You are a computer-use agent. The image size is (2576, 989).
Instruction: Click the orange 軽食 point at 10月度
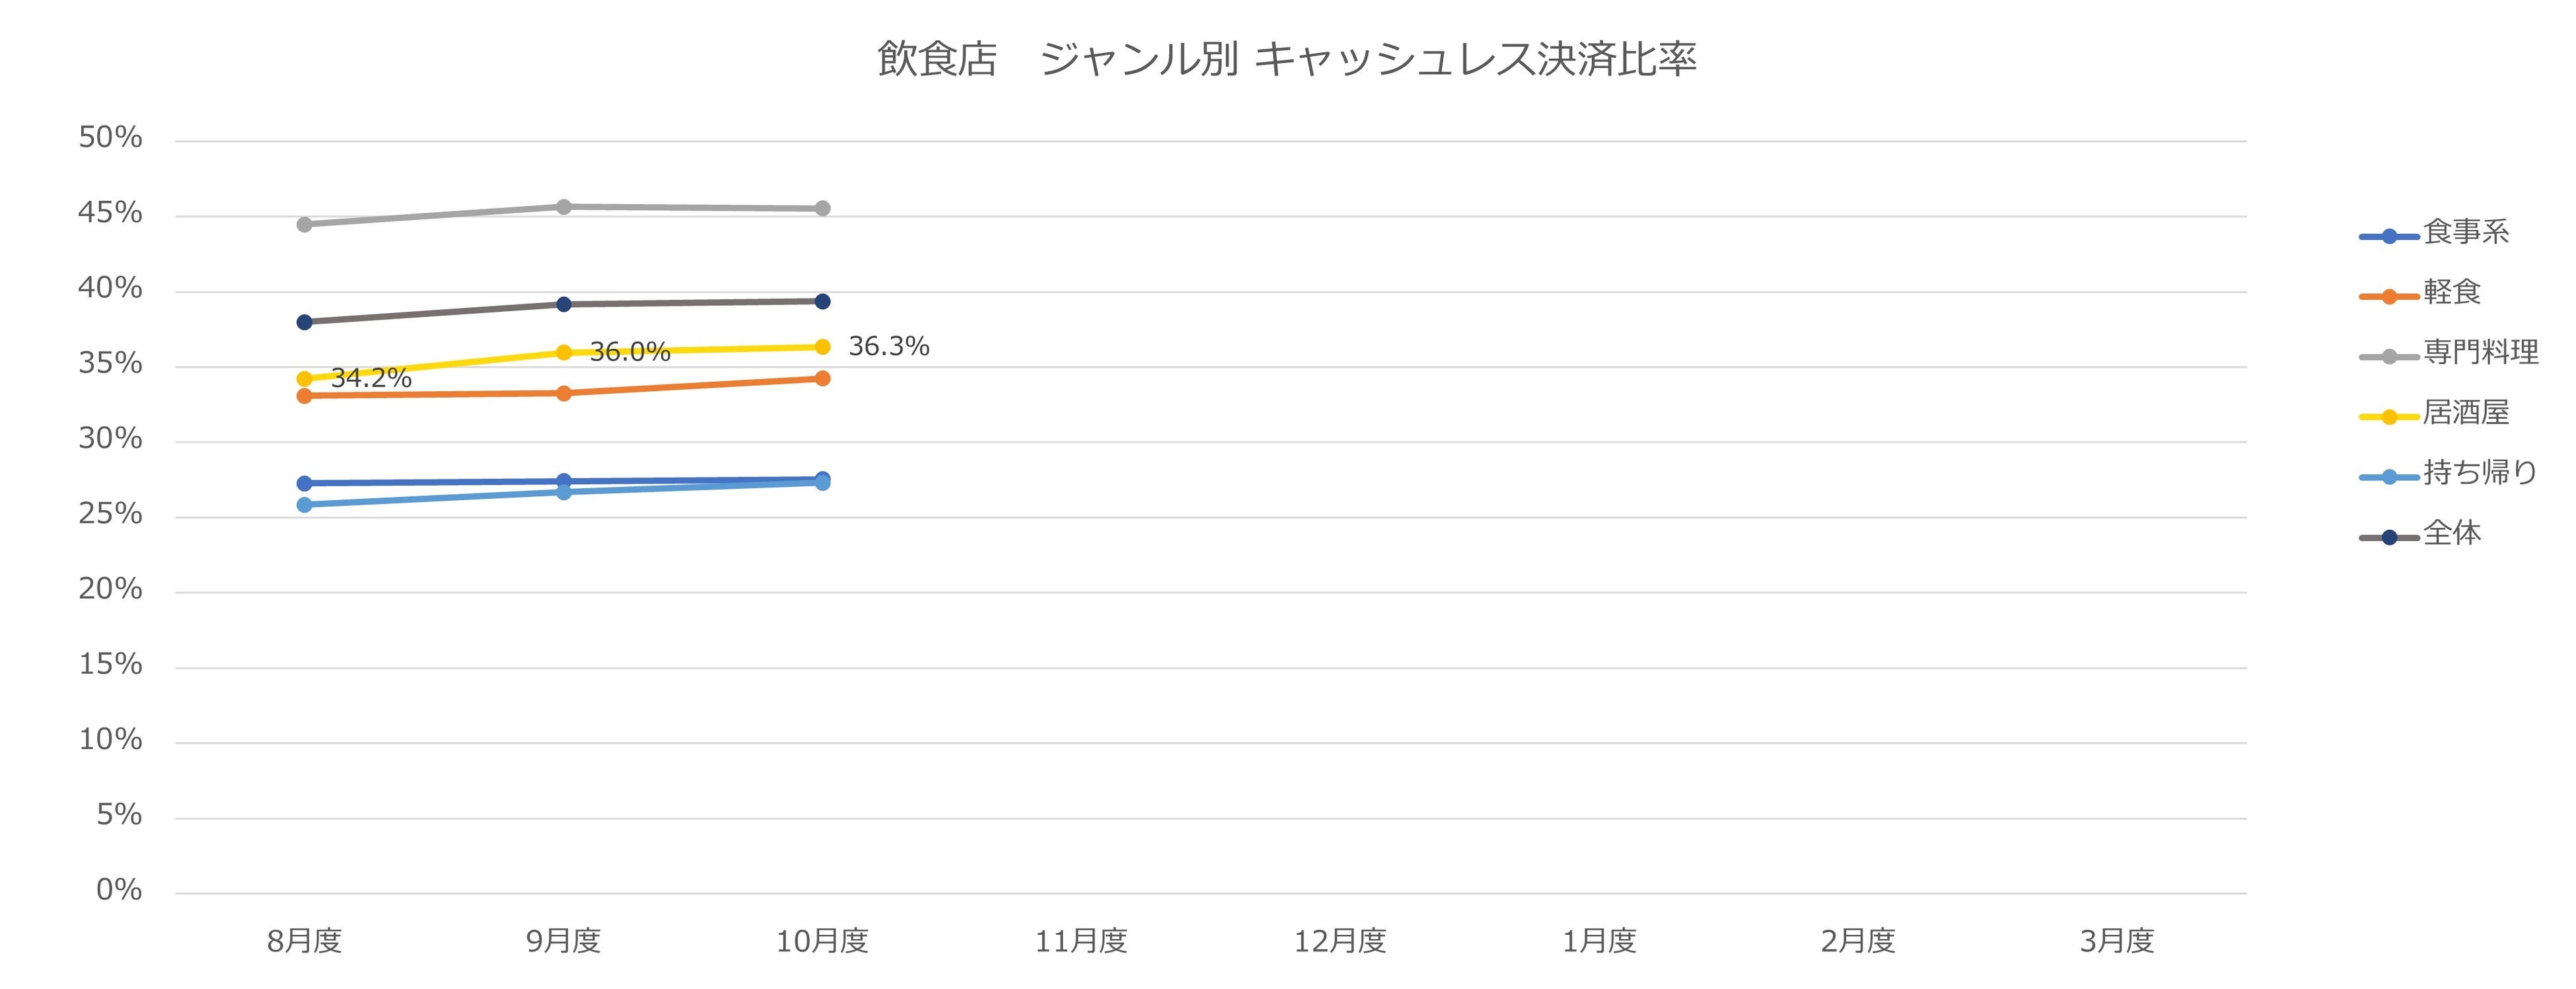(822, 378)
